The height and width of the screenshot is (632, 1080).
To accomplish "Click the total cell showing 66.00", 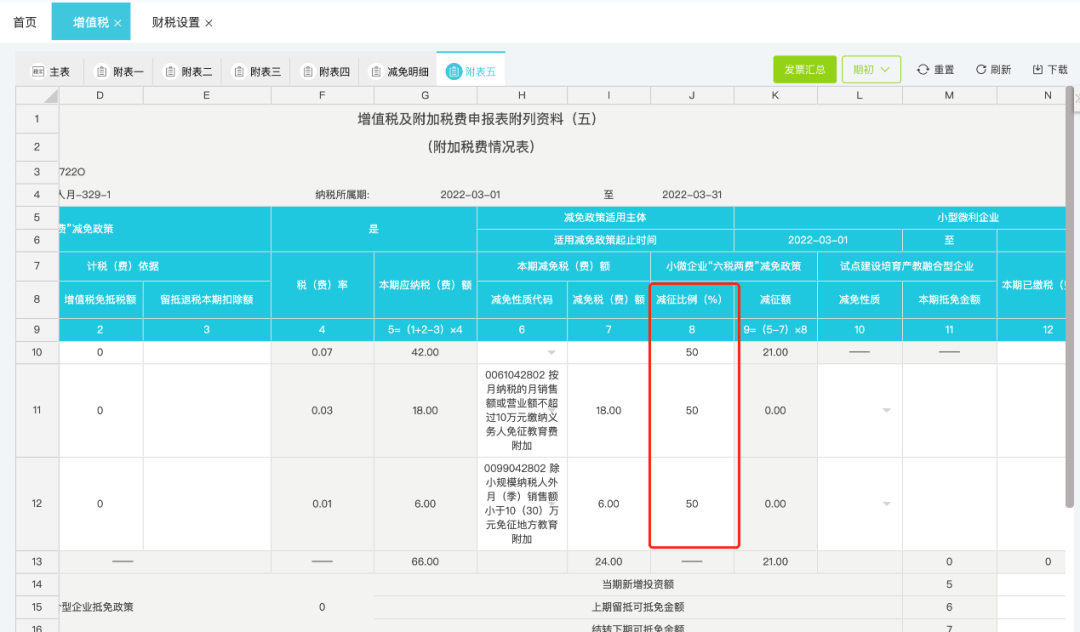I will [425, 562].
